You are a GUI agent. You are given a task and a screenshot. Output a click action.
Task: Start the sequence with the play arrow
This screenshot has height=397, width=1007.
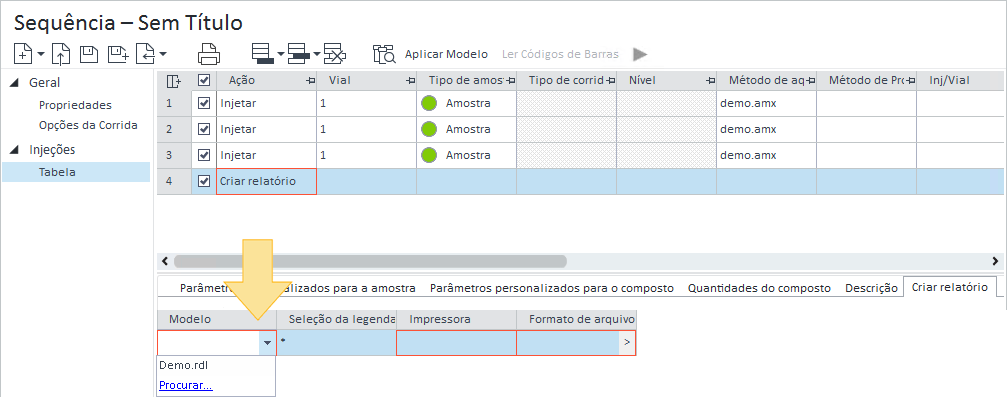[640, 55]
